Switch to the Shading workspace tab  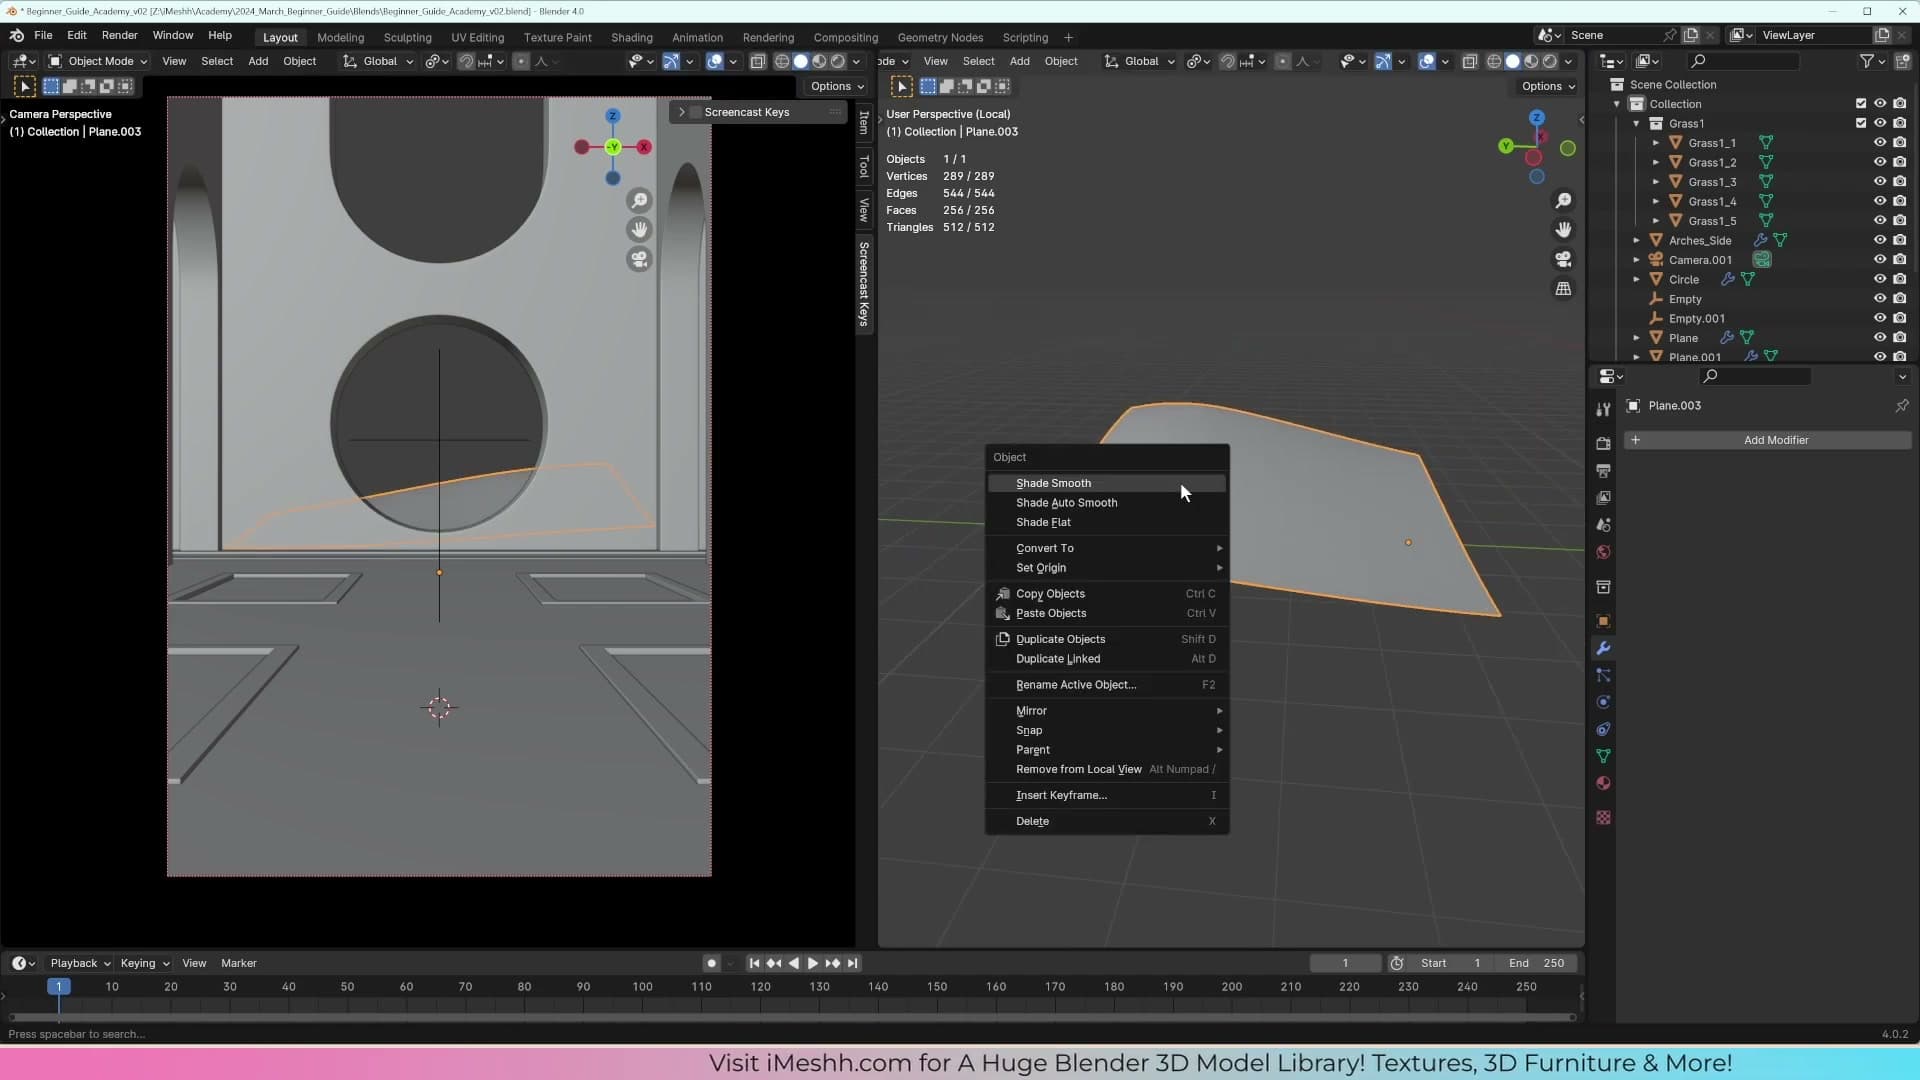[x=631, y=37]
